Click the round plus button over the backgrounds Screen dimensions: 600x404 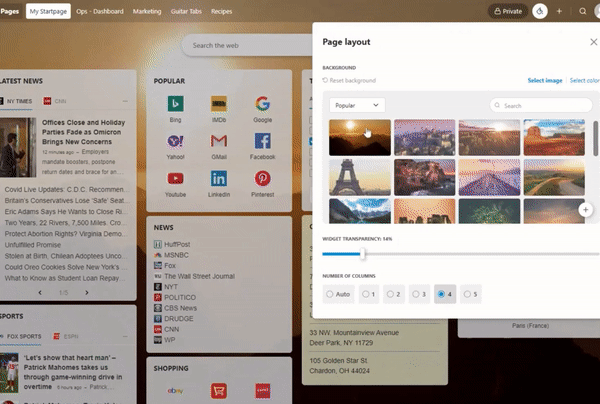585,210
